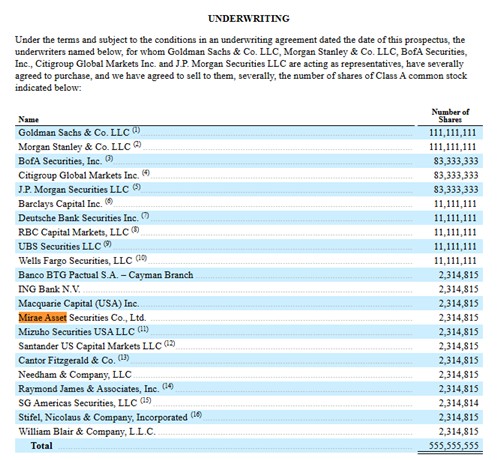The height and width of the screenshot is (460, 500).
Task: Click the Number of Shares column header
Action: click(450, 116)
